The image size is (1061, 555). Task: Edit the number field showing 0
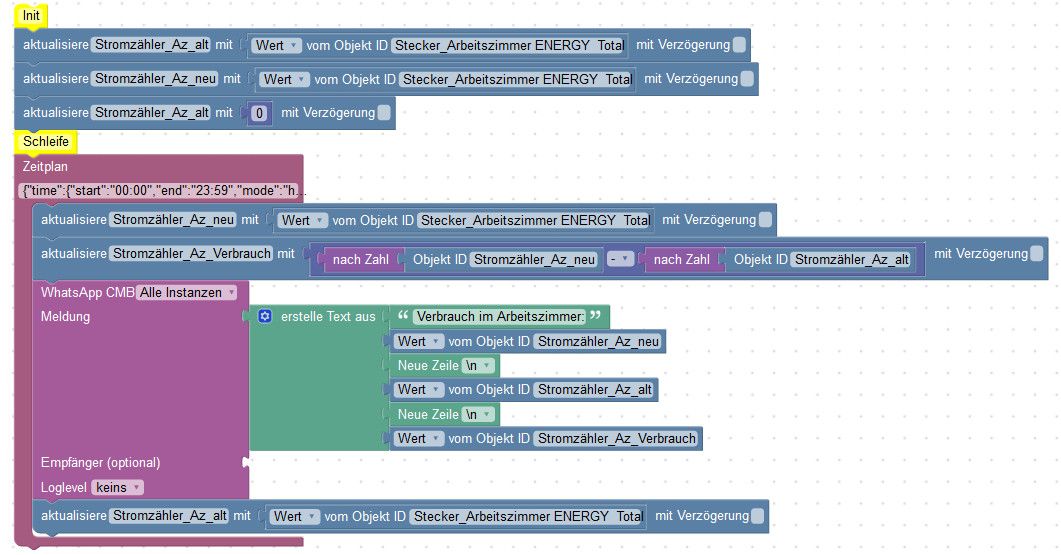(258, 113)
